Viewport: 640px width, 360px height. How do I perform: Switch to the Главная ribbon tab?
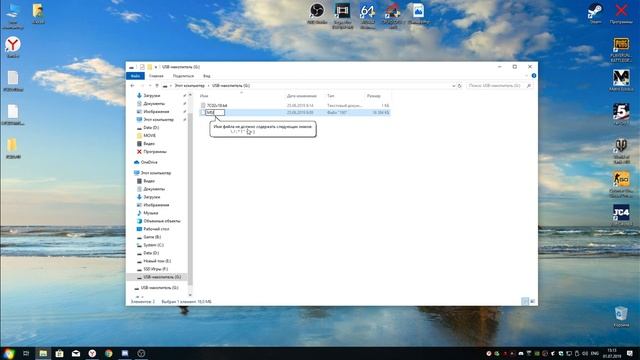[156, 76]
